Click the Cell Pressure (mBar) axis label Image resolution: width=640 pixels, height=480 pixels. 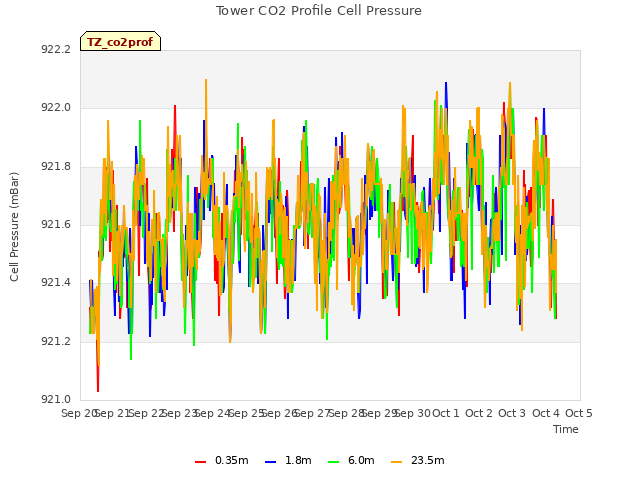coord(14,227)
